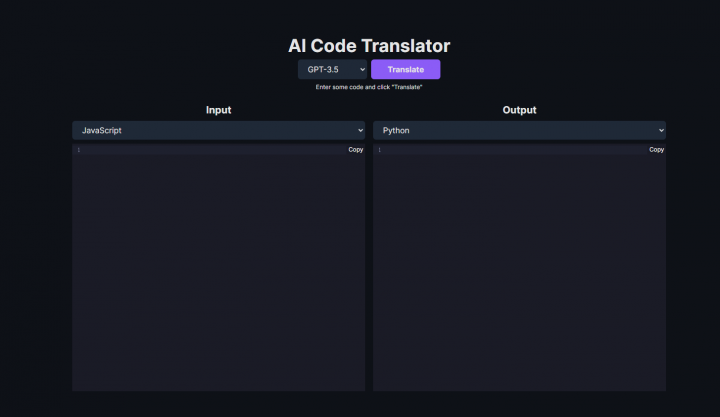Click the AI Code Translator title
Screen dimensions: 720x417
[x=369, y=45]
